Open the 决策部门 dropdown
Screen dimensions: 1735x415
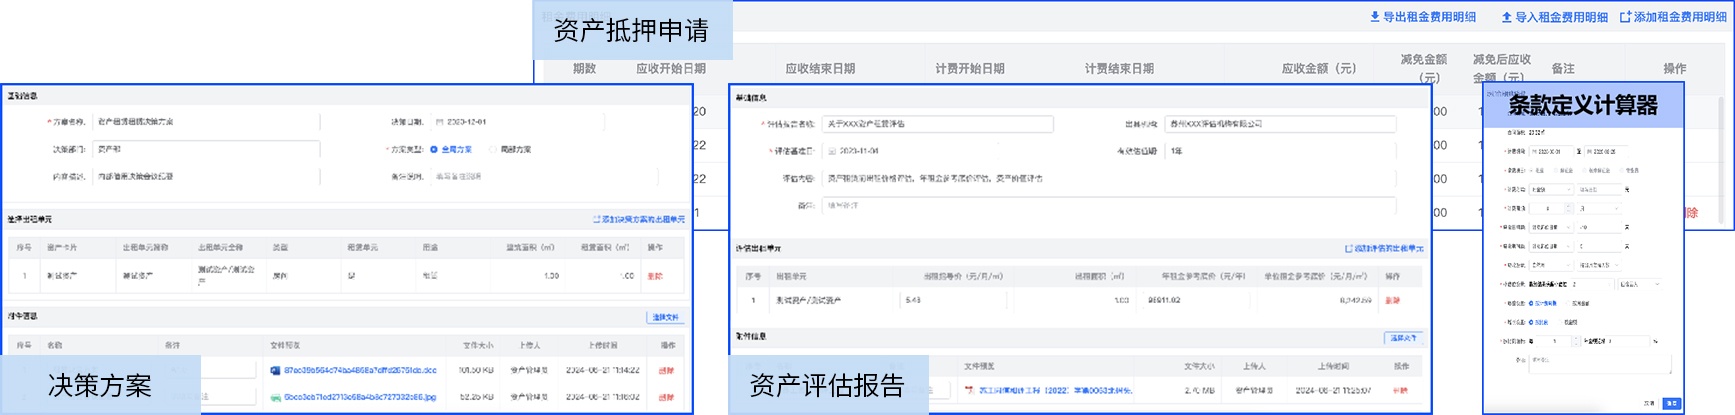[x=206, y=149]
